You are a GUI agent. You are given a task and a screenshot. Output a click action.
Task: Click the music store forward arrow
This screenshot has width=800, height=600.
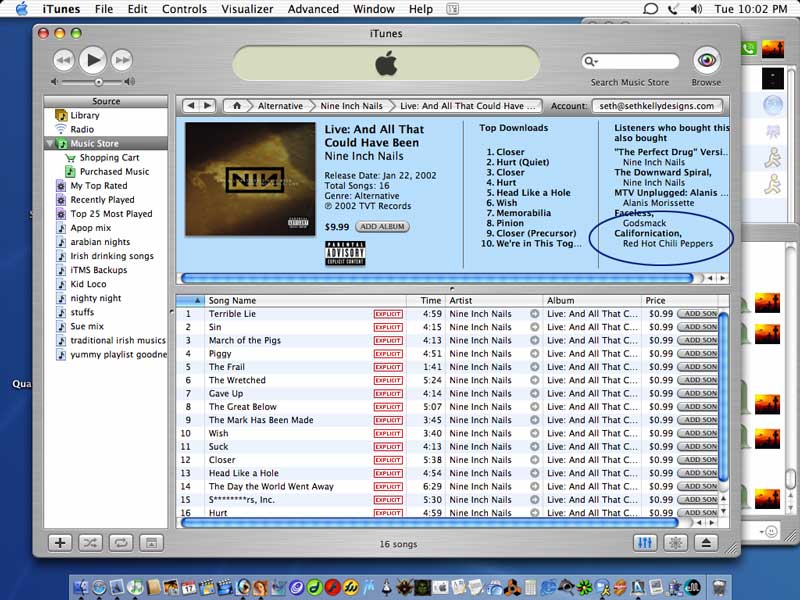(207, 106)
